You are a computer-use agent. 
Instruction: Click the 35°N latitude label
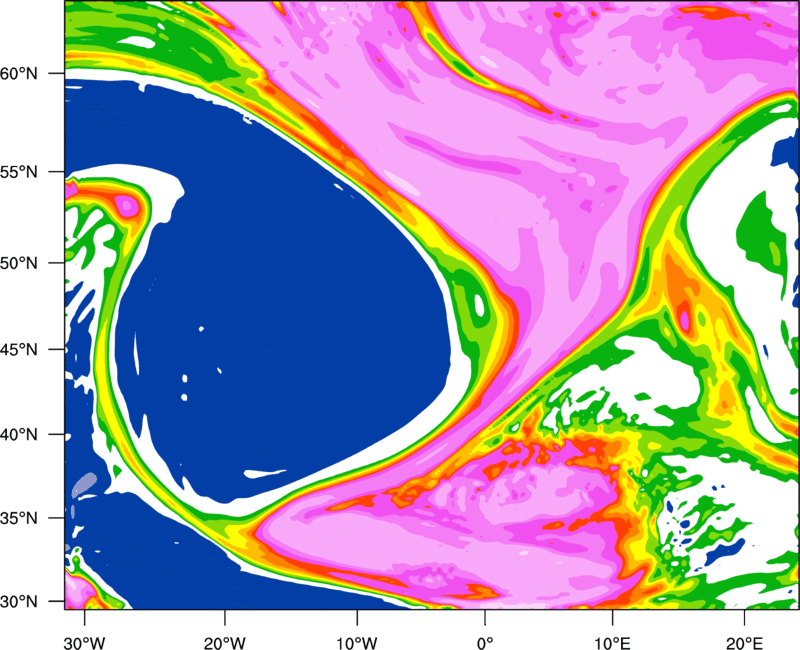19,518
